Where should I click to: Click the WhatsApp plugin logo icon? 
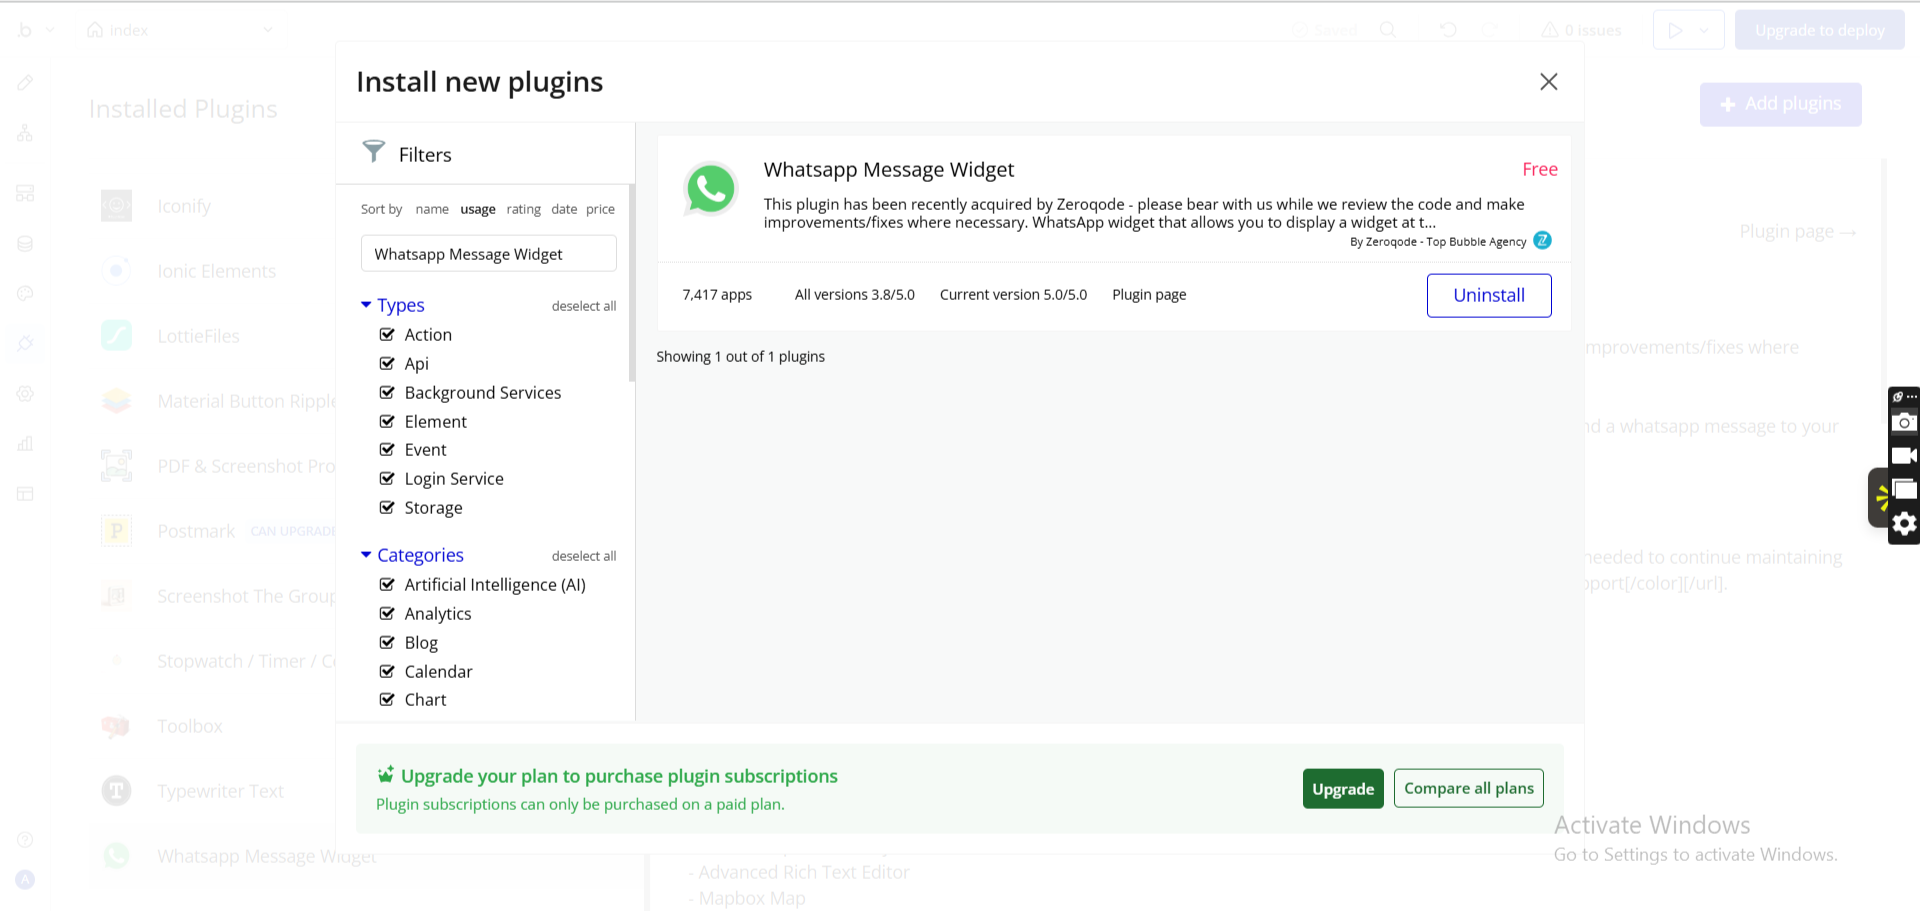coord(710,189)
